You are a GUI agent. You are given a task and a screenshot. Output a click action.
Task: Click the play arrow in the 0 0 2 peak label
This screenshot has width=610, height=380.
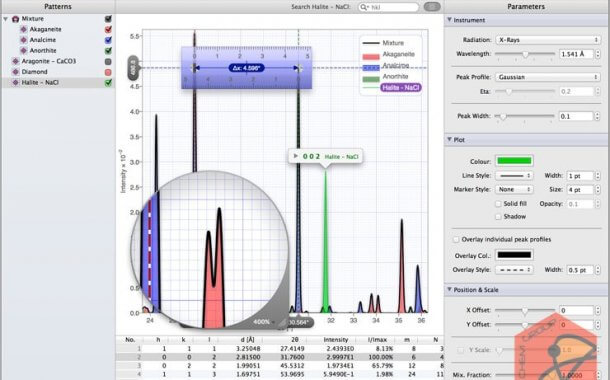(296, 156)
